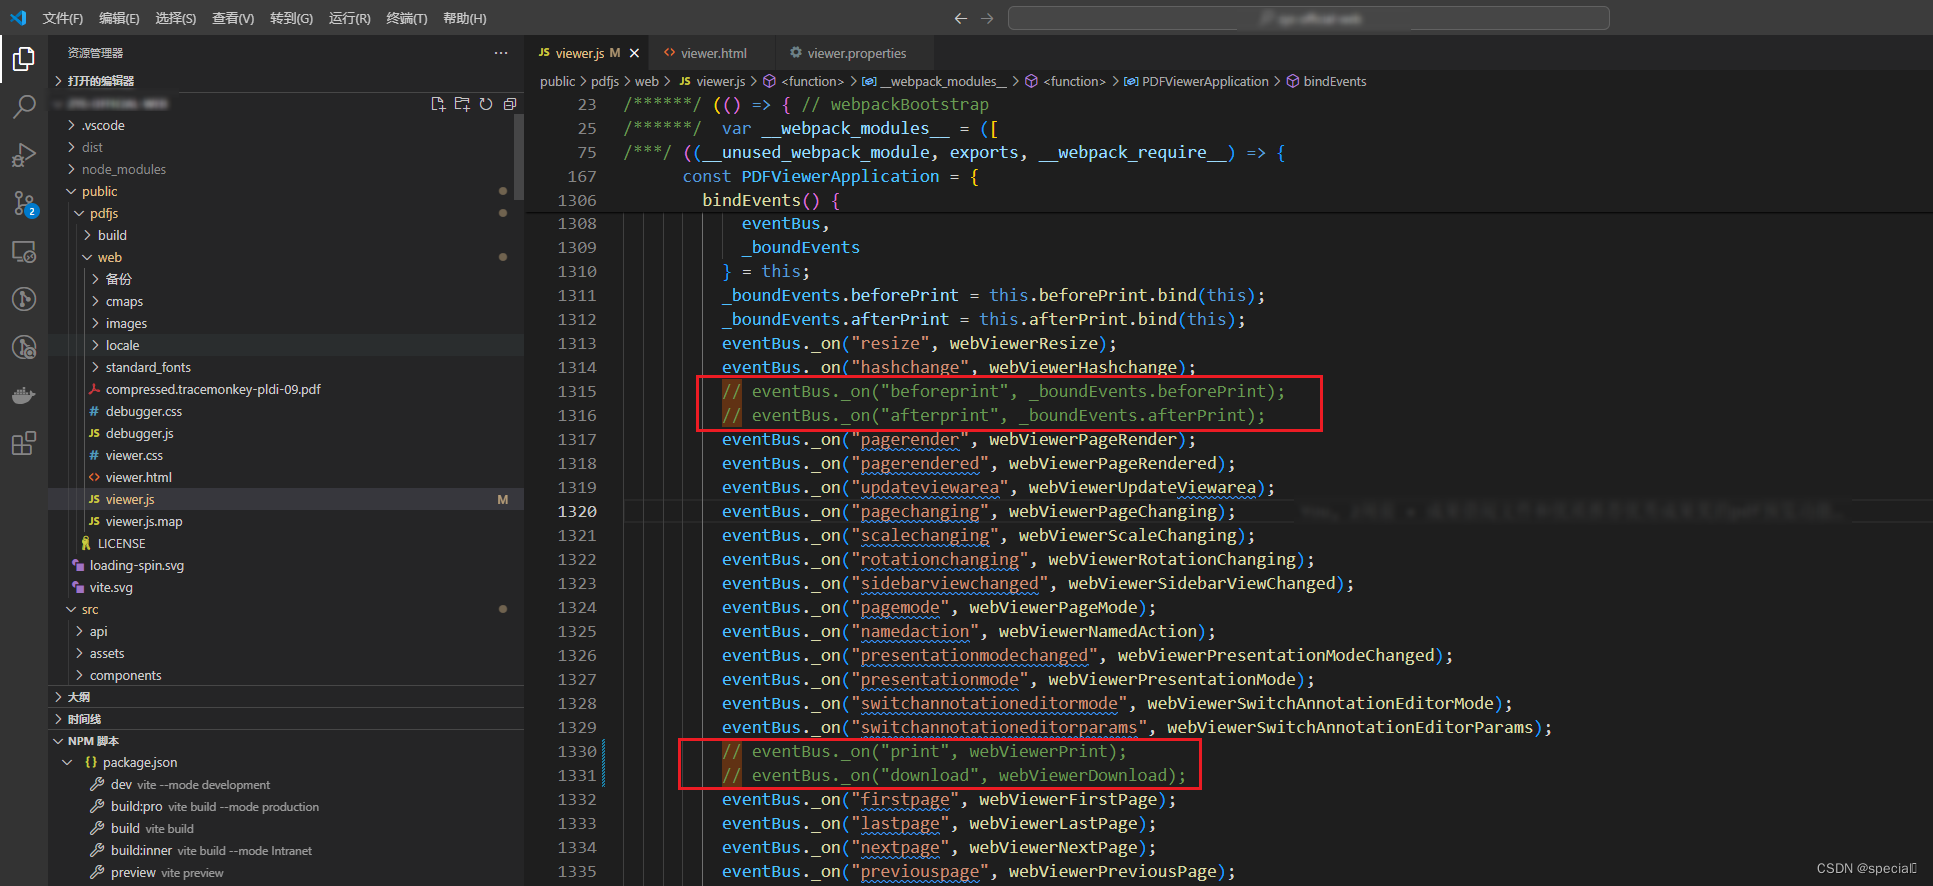
Task: Expand the 打开的编辑器 section
Action: (x=286, y=81)
